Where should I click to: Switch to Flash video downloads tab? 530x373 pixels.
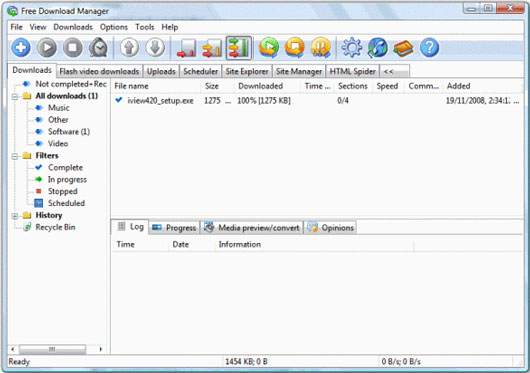point(99,71)
